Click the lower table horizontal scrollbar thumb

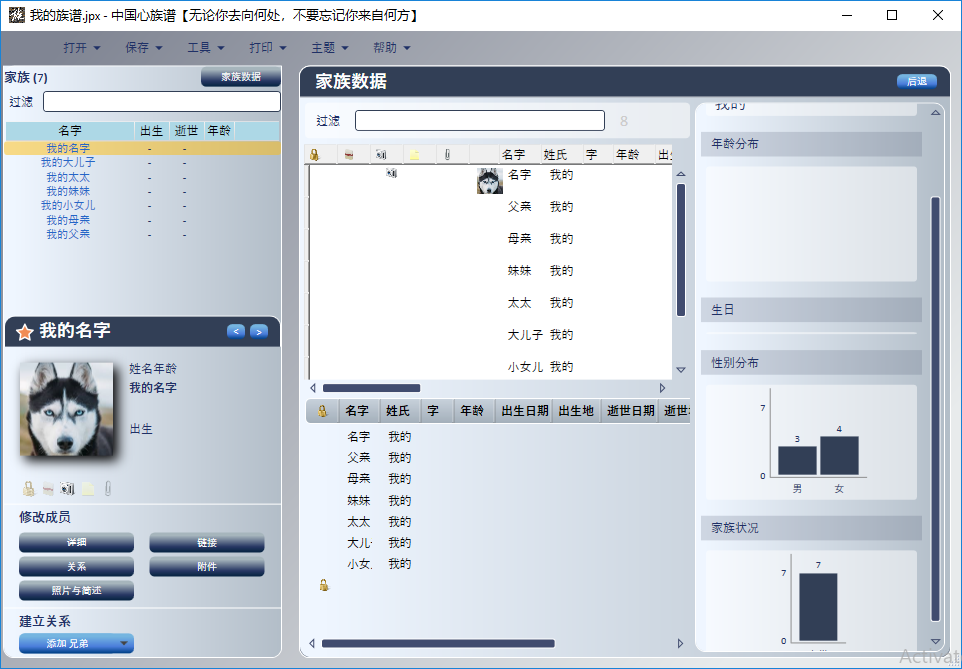[x=438, y=643]
